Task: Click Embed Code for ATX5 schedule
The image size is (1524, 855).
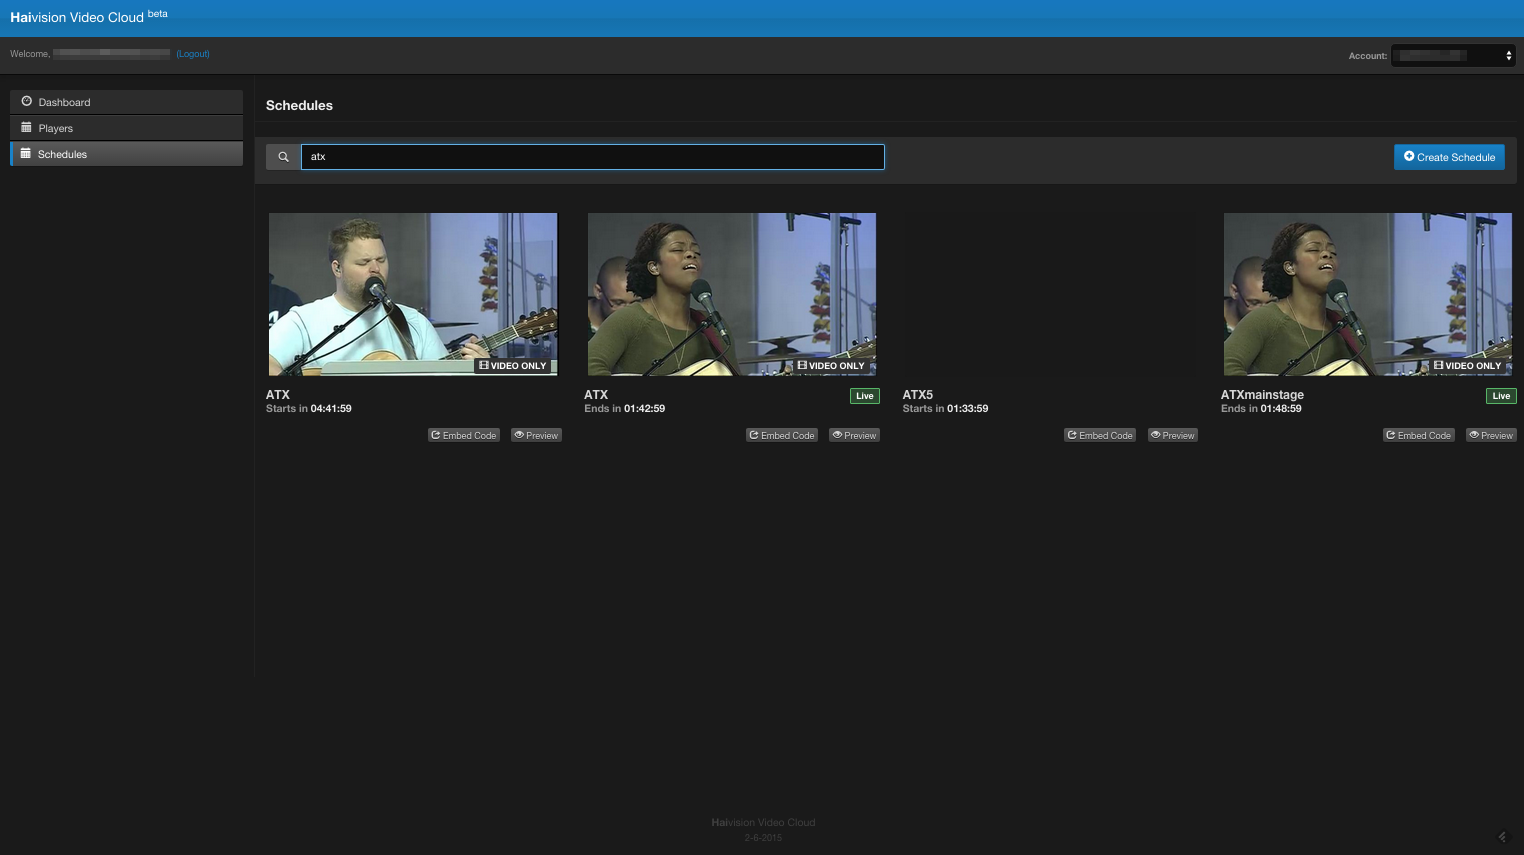Action: point(1100,435)
